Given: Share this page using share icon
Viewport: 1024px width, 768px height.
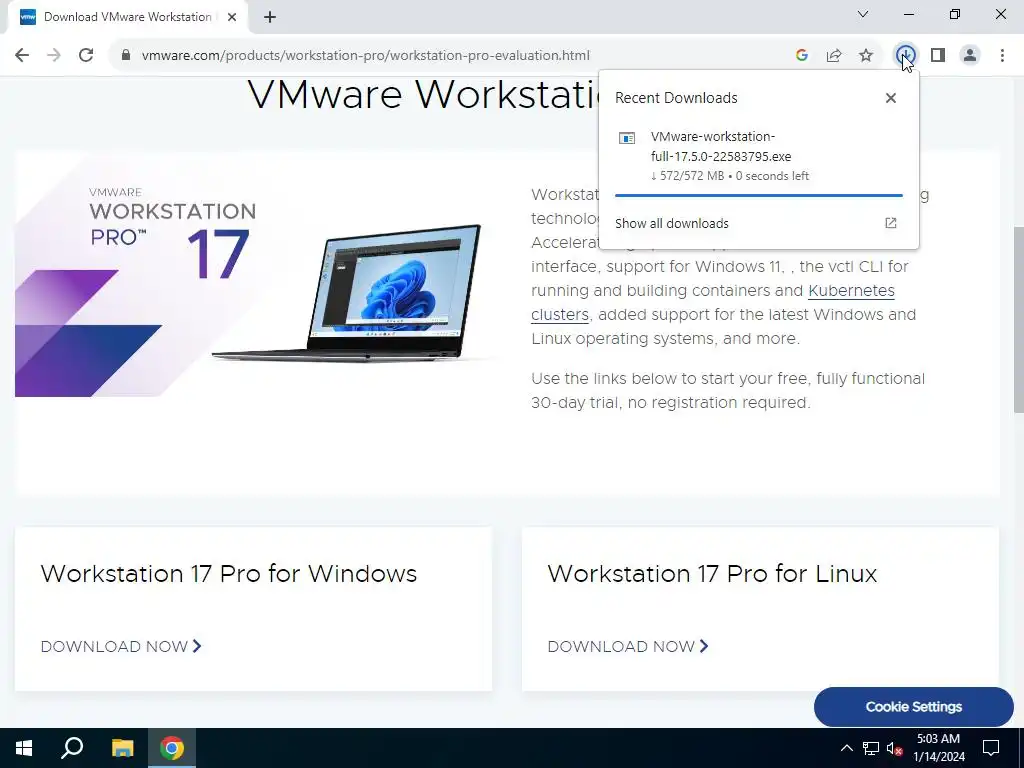Looking at the screenshot, I should 834,56.
